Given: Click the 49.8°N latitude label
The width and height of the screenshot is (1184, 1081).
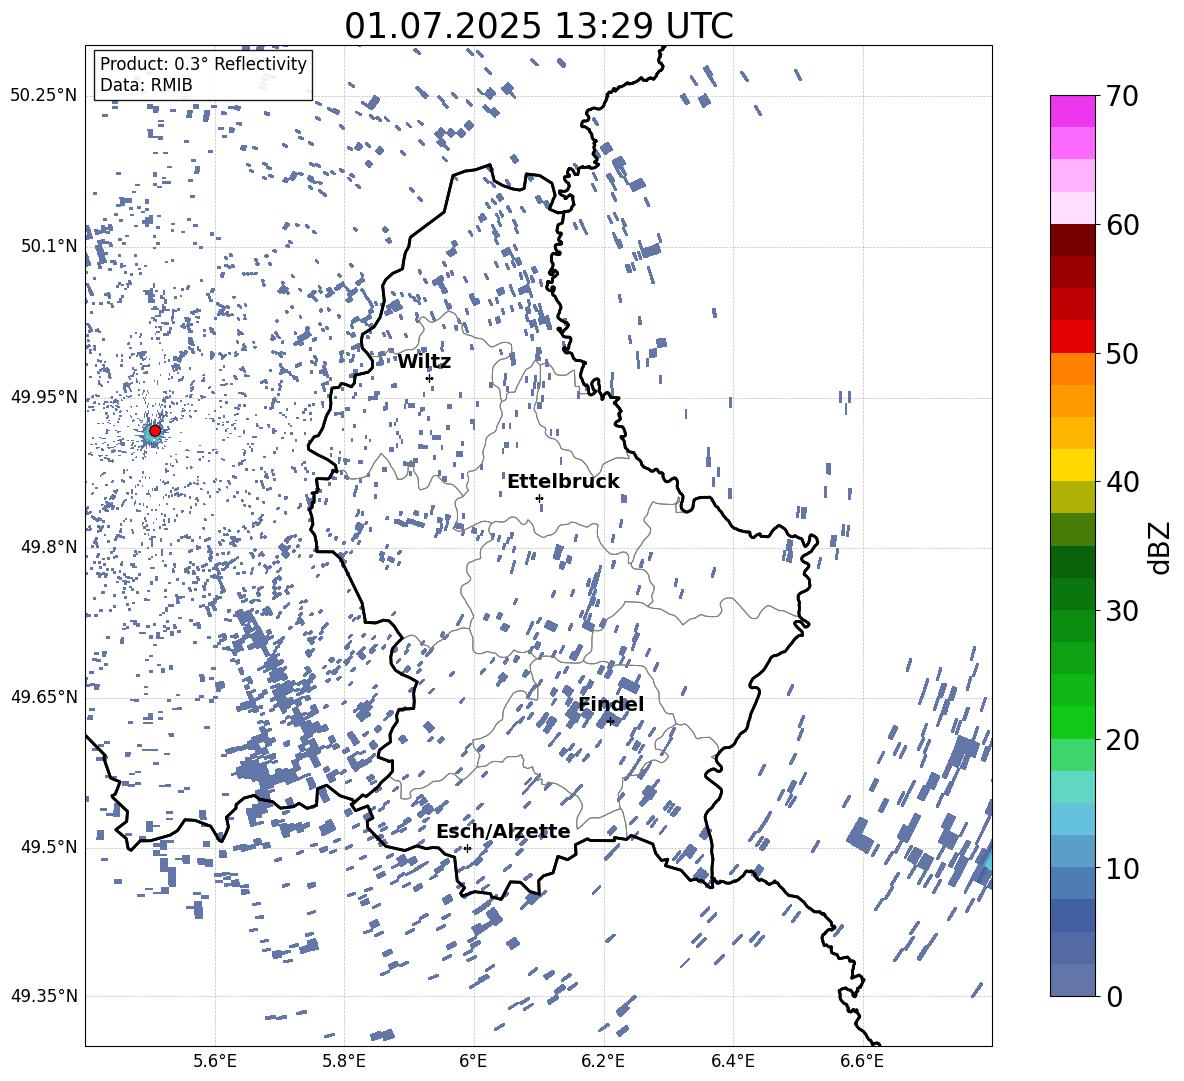Looking at the screenshot, I should 49,547.
